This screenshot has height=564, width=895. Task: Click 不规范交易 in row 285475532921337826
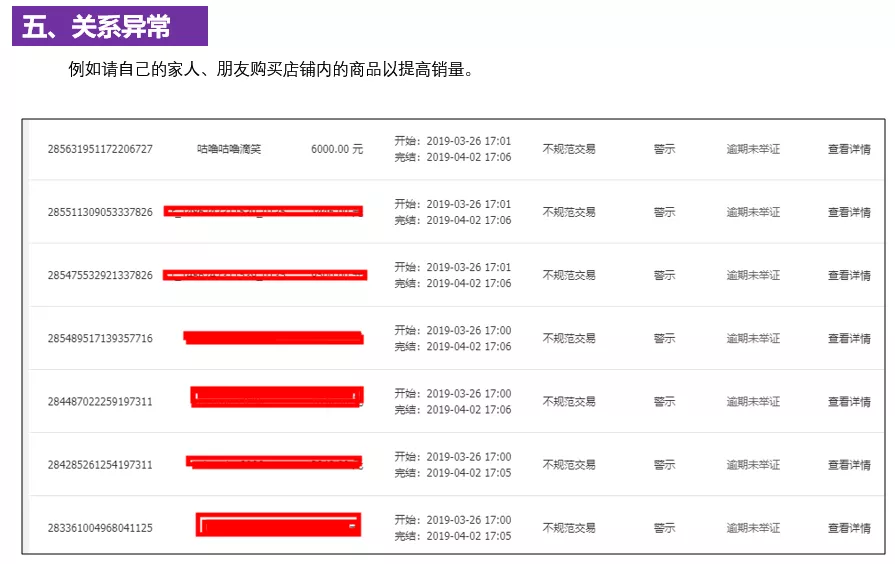(569, 275)
